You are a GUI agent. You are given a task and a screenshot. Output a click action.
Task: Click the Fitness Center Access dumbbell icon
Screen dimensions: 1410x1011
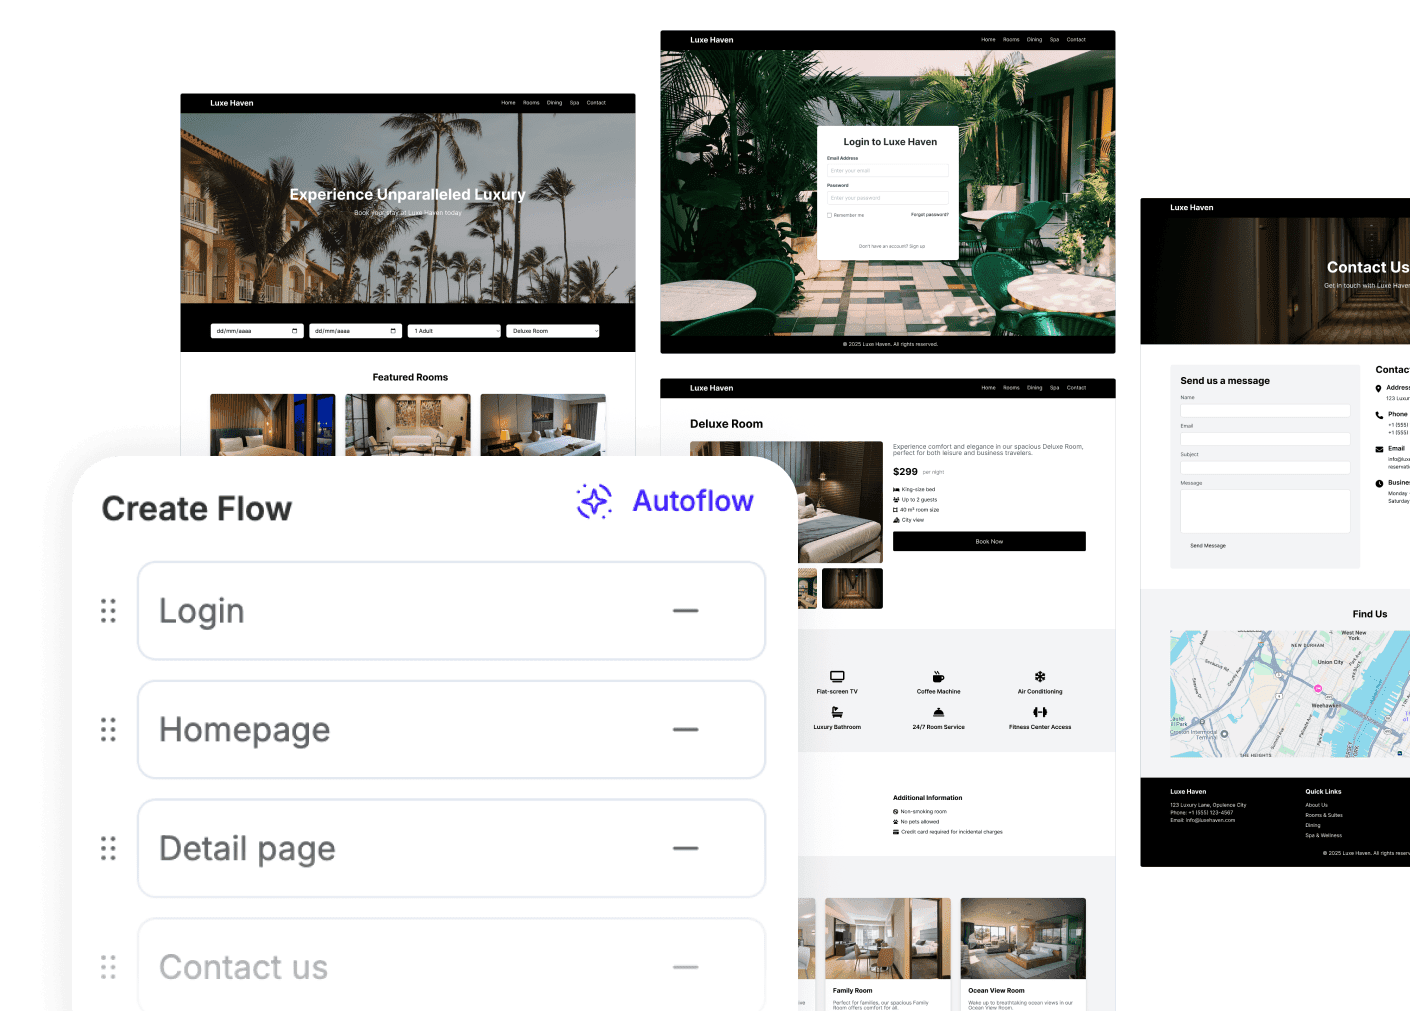tap(1039, 712)
